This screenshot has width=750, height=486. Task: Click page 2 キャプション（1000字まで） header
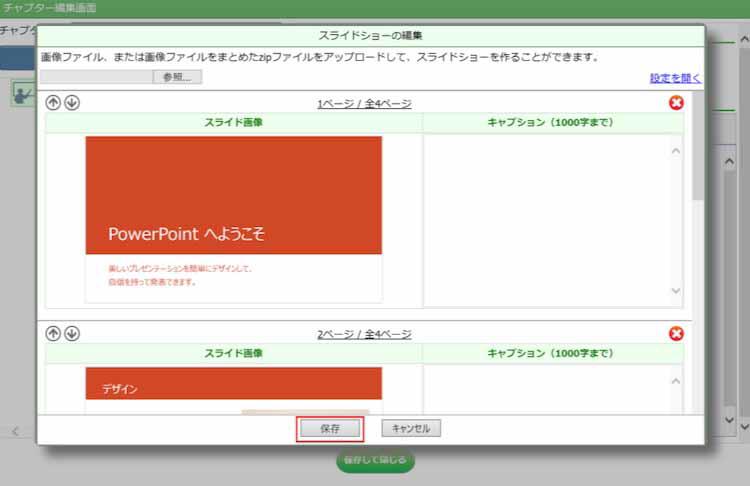click(x=550, y=353)
